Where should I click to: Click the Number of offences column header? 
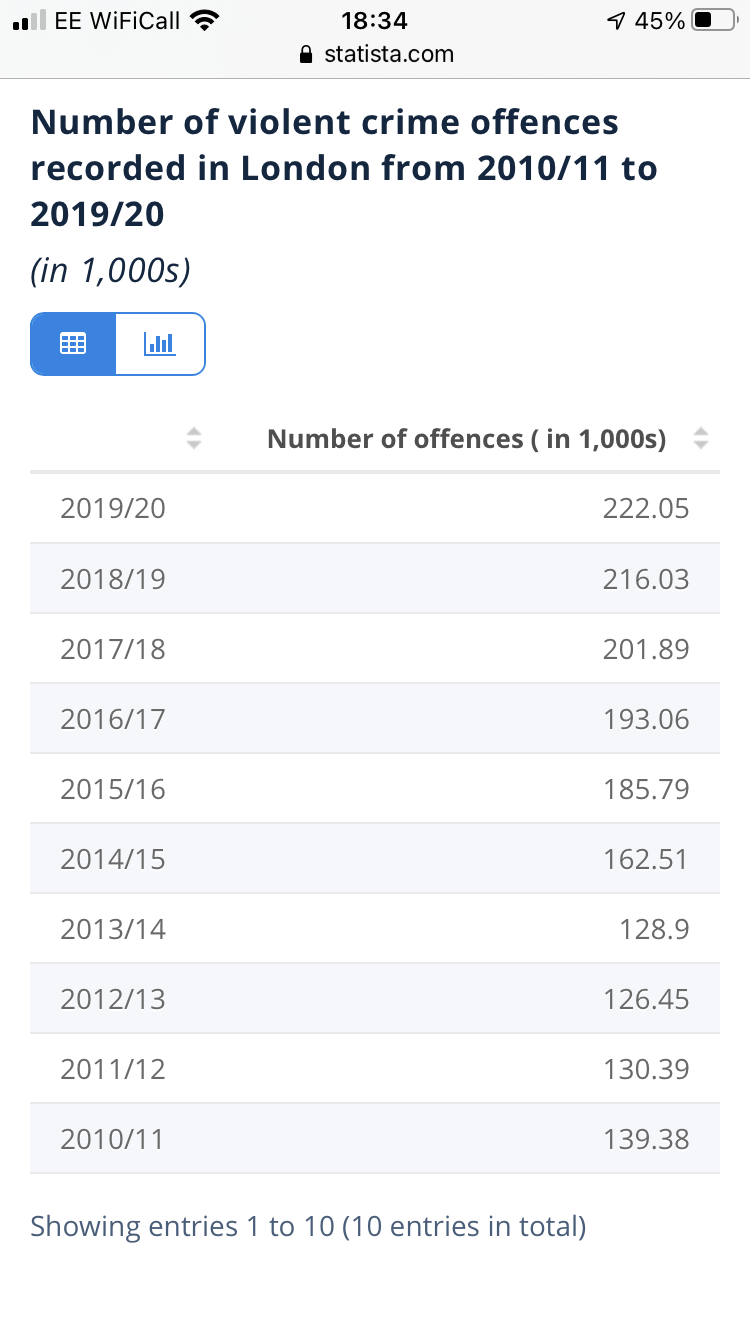coord(466,438)
